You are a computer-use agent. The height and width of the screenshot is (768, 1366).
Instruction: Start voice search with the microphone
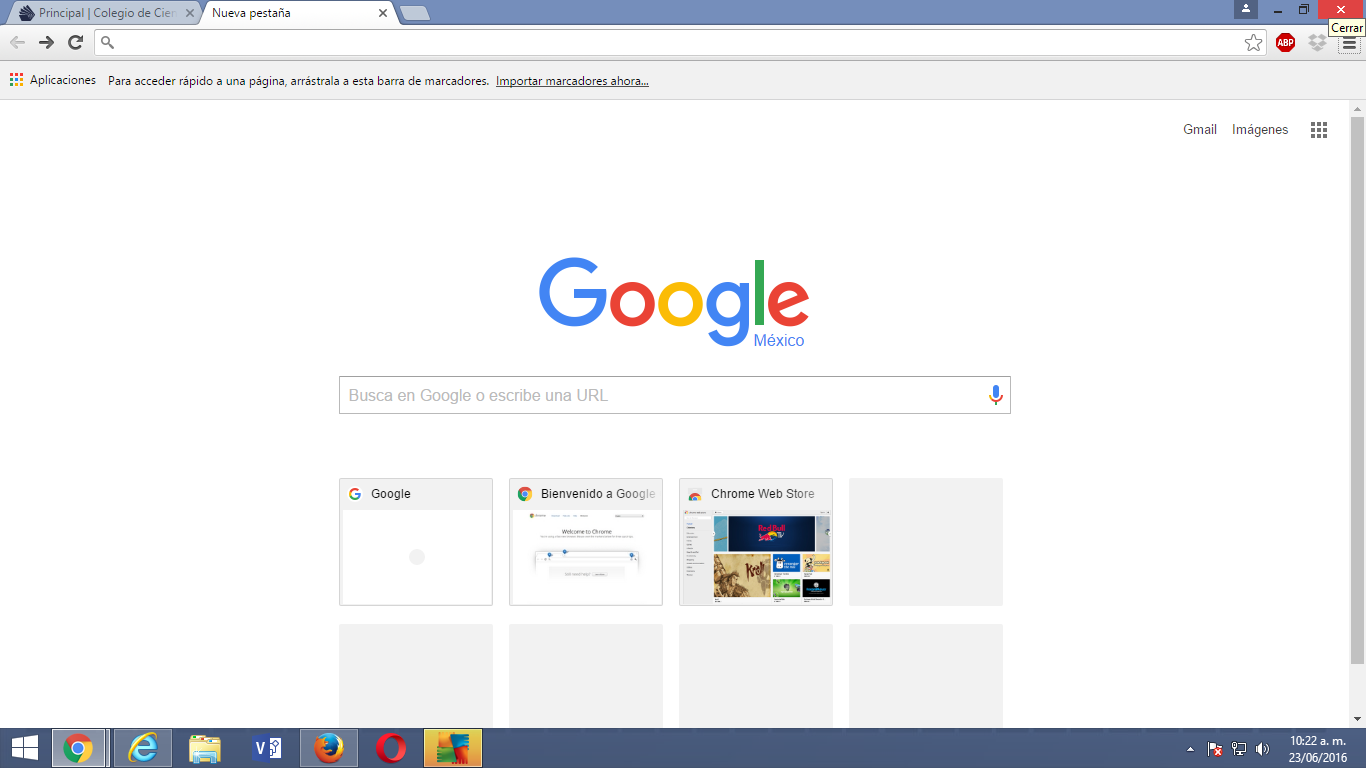pyautogui.click(x=995, y=395)
